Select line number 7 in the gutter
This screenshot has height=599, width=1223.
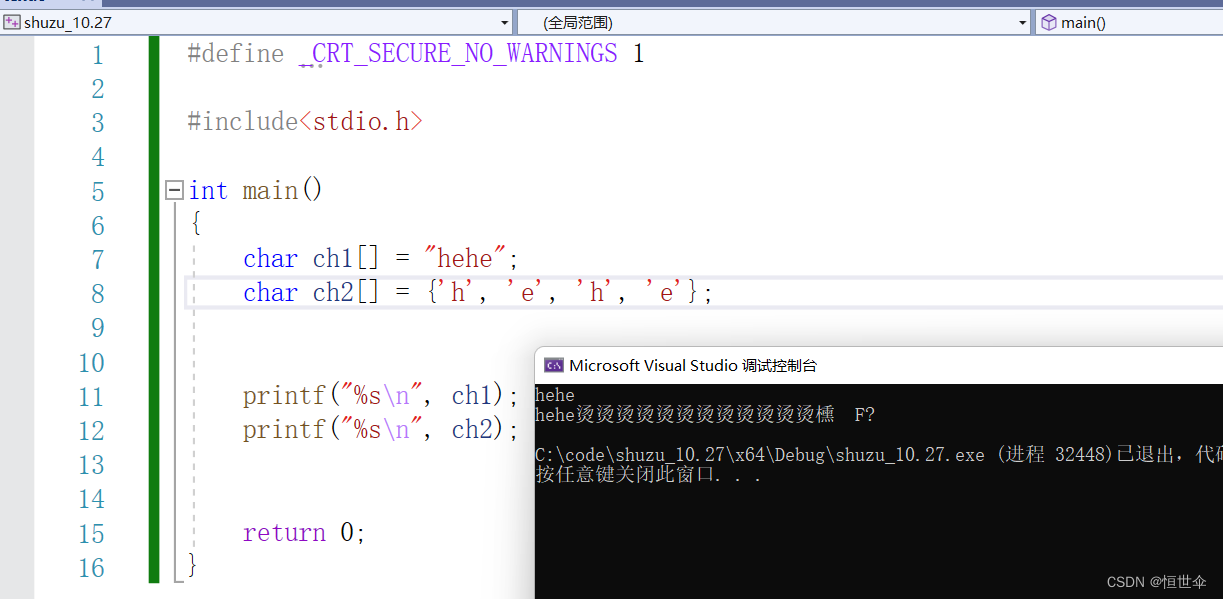97,260
